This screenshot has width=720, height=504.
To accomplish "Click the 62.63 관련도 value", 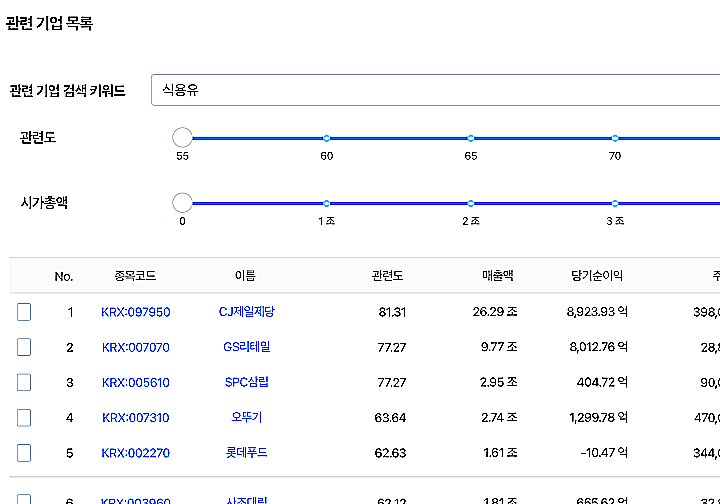I will click(x=390, y=453).
